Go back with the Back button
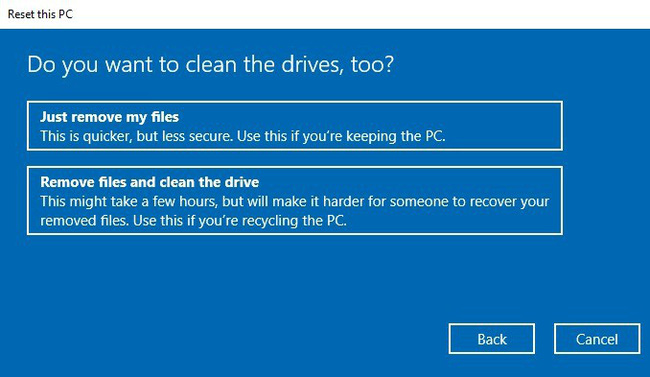The image size is (650, 377). pos(492,339)
